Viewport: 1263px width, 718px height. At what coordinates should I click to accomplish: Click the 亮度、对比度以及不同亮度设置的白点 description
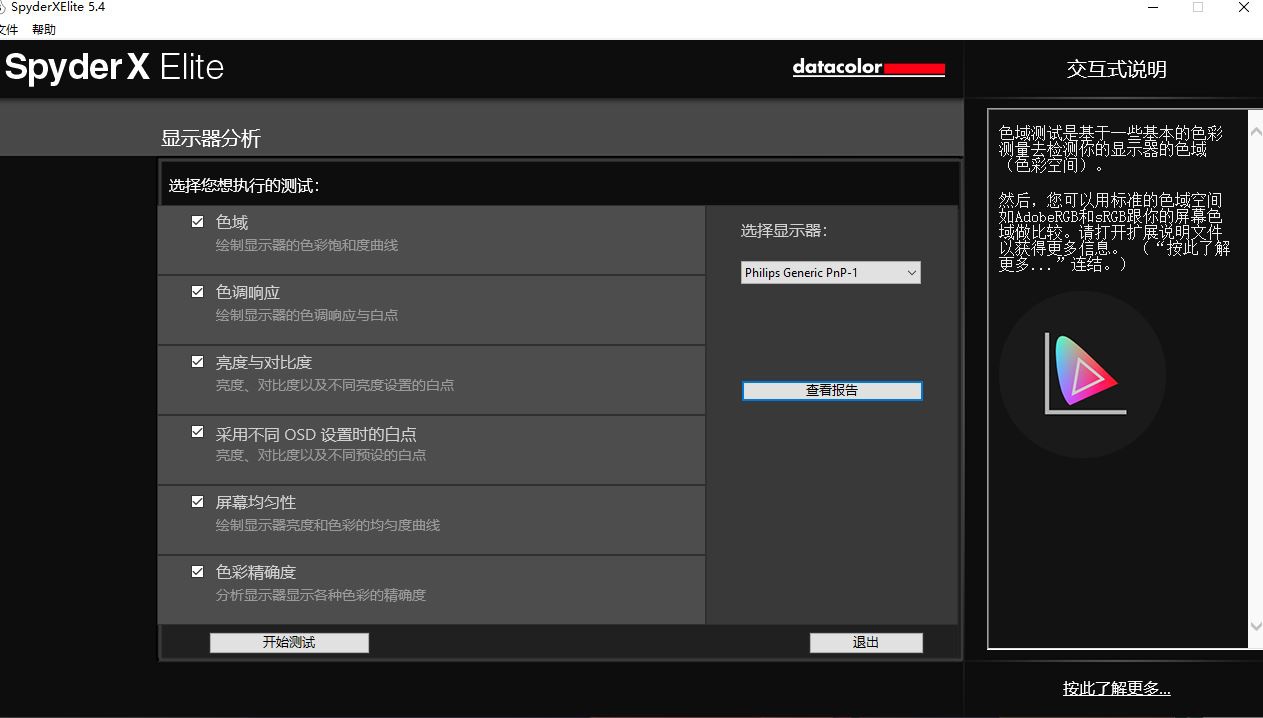pos(335,385)
